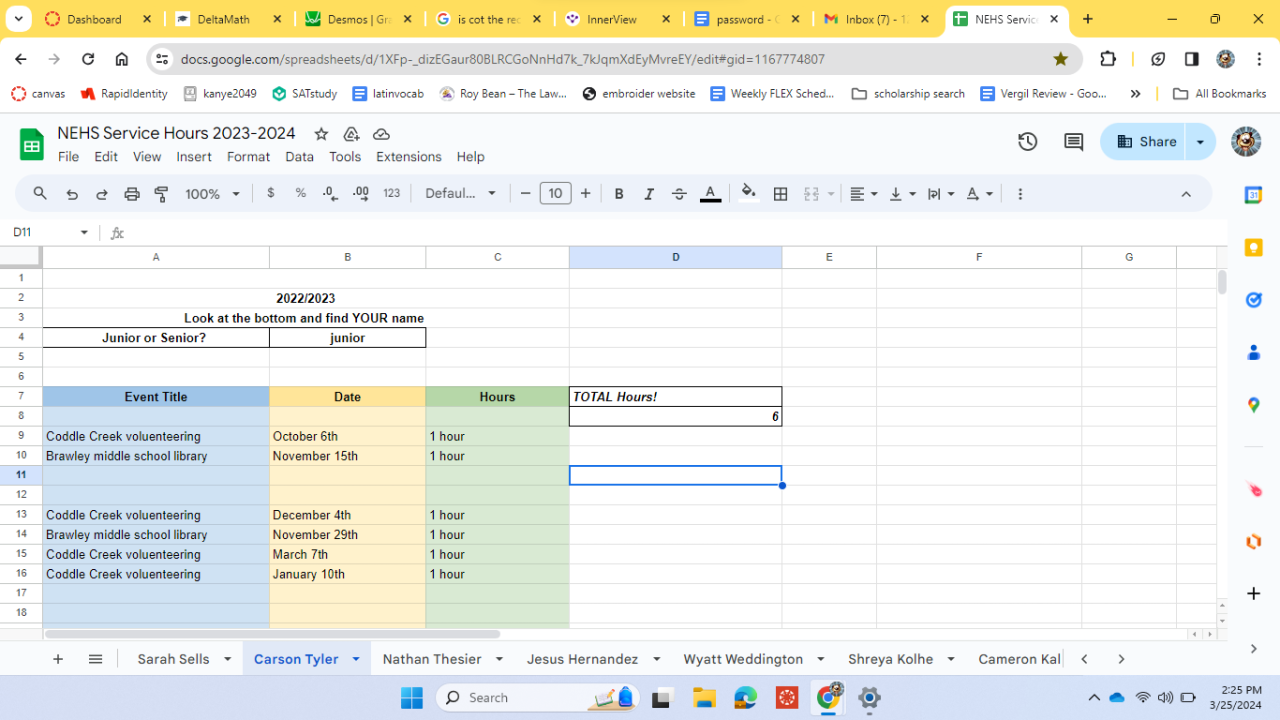This screenshot has height=720, width=1280.
Task: Open the comments icon
Action: click(x=1073, y=142)
